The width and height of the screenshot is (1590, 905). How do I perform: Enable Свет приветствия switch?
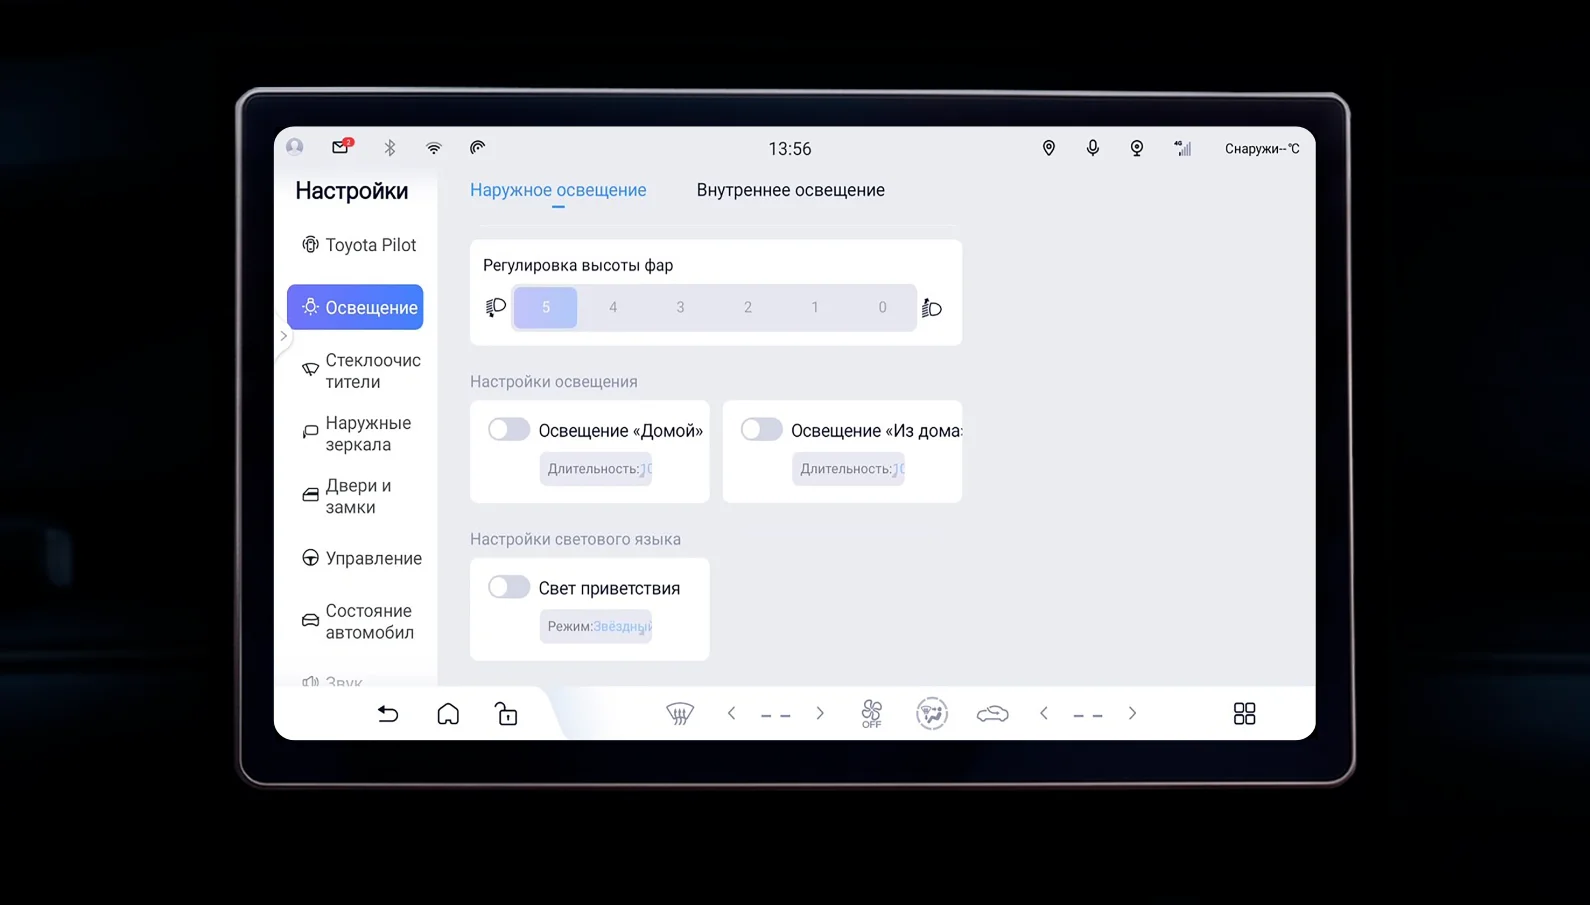click(x=509, y=587)
